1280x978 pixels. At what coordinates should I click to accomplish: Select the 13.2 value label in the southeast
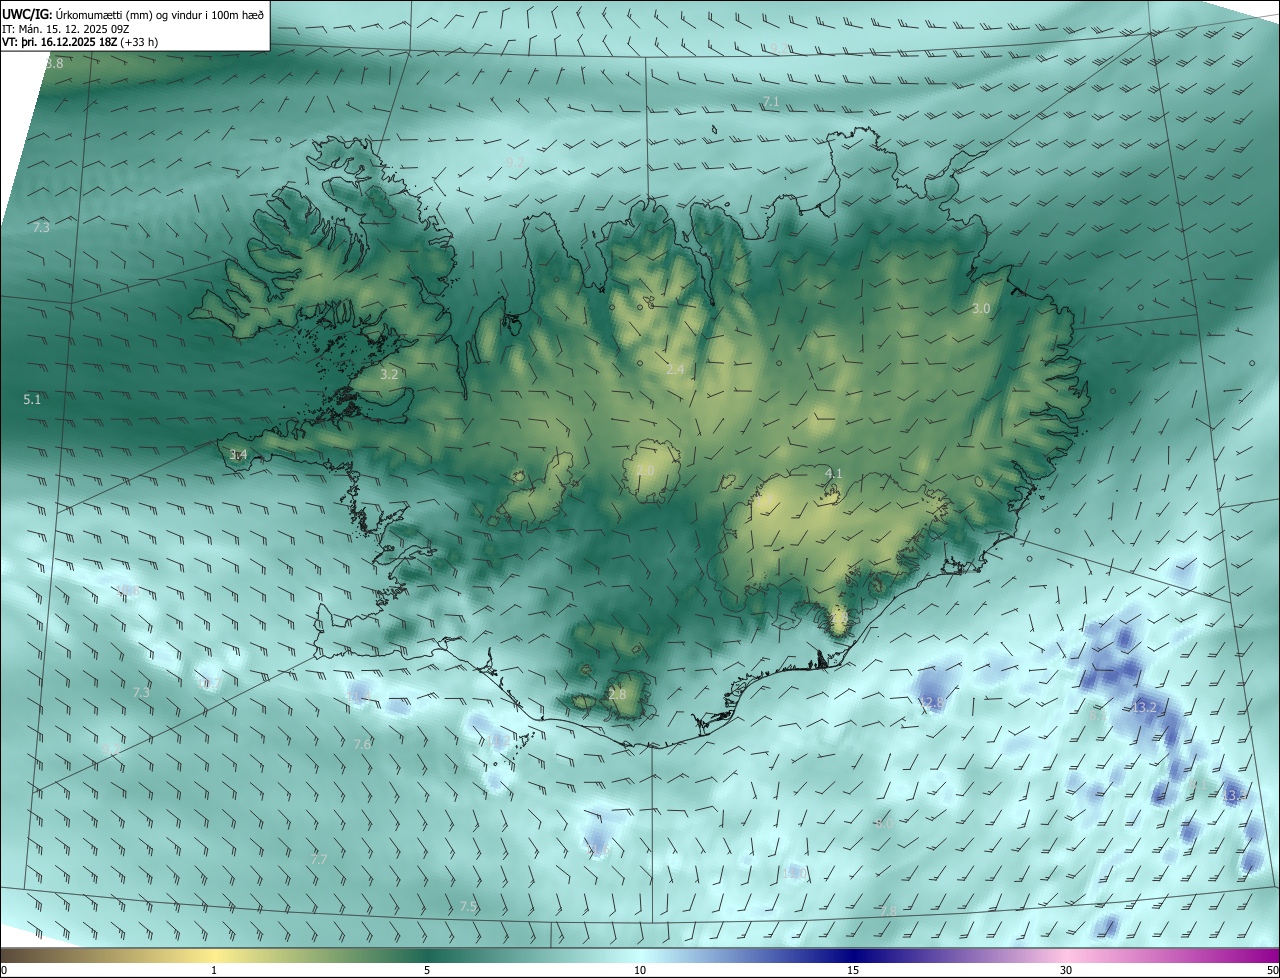pos(1145,708)
